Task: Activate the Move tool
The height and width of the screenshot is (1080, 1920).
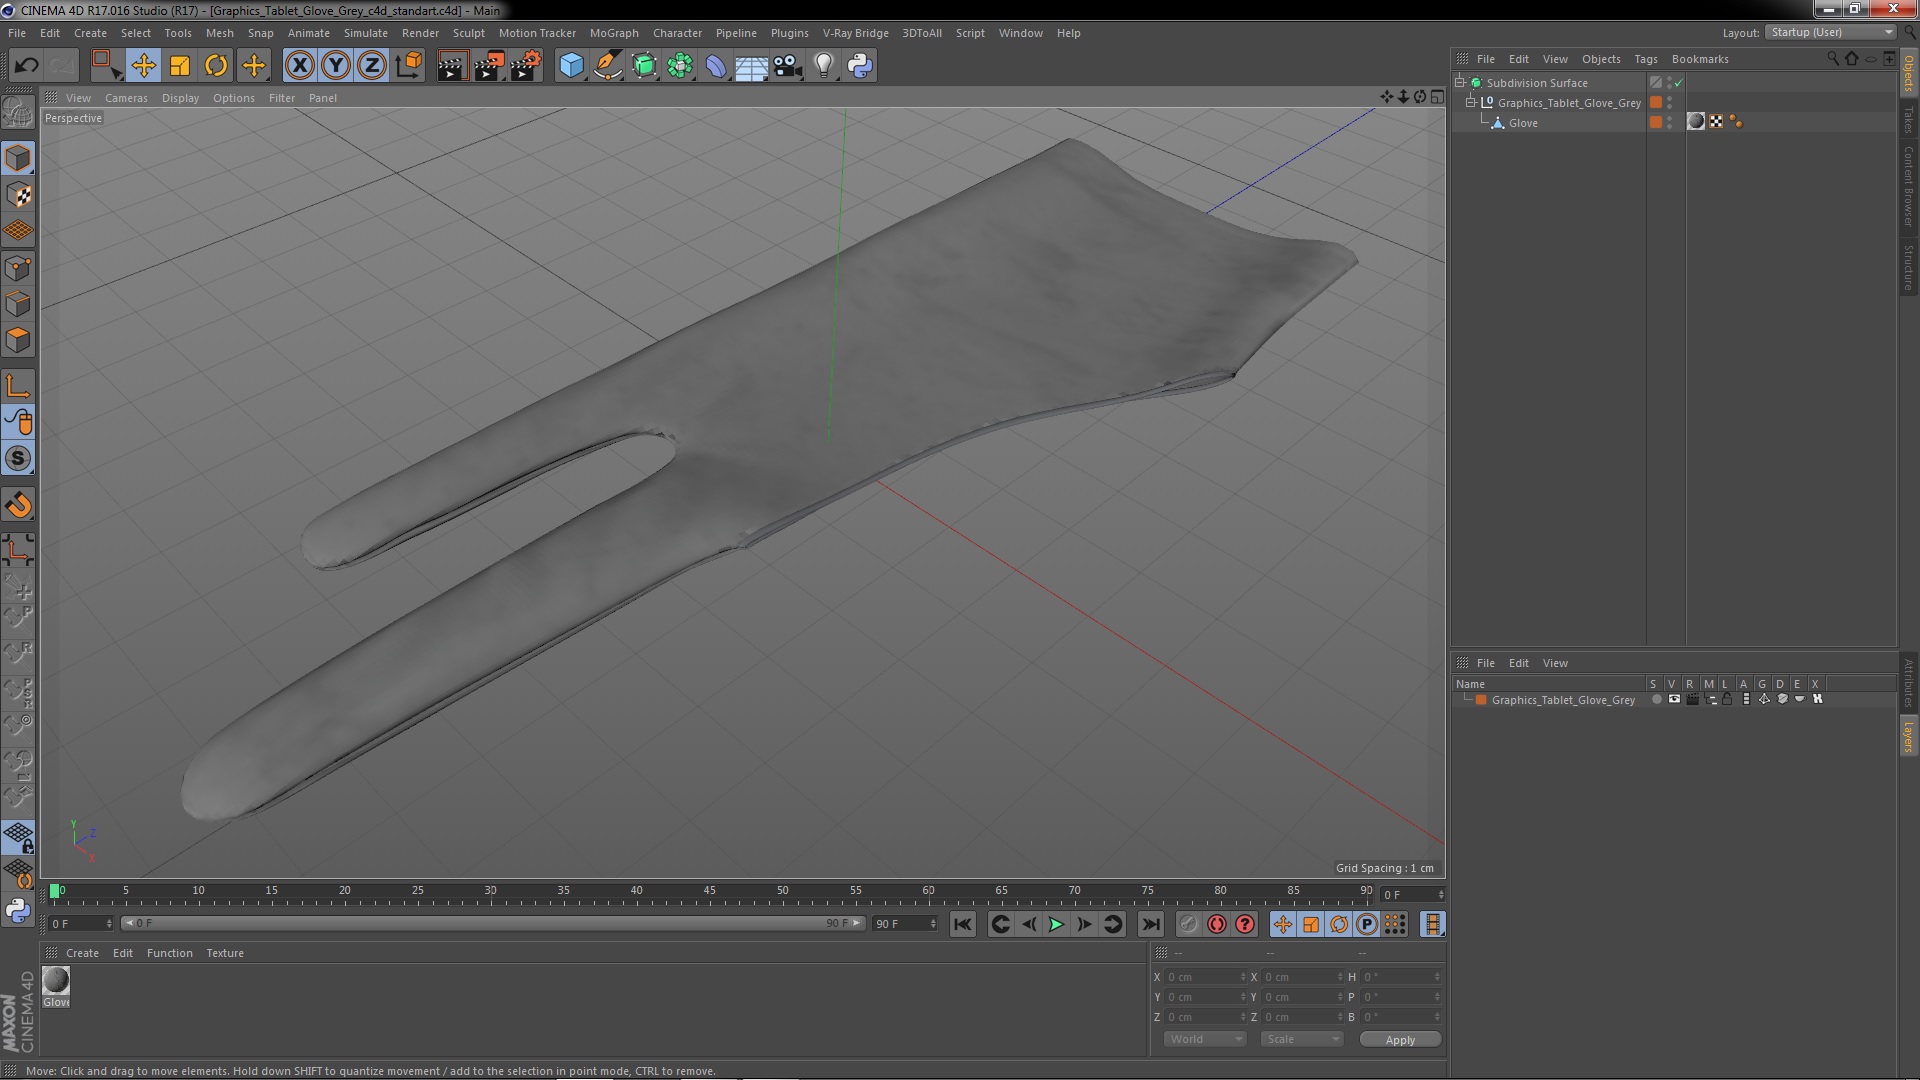Action: (143, 66)
